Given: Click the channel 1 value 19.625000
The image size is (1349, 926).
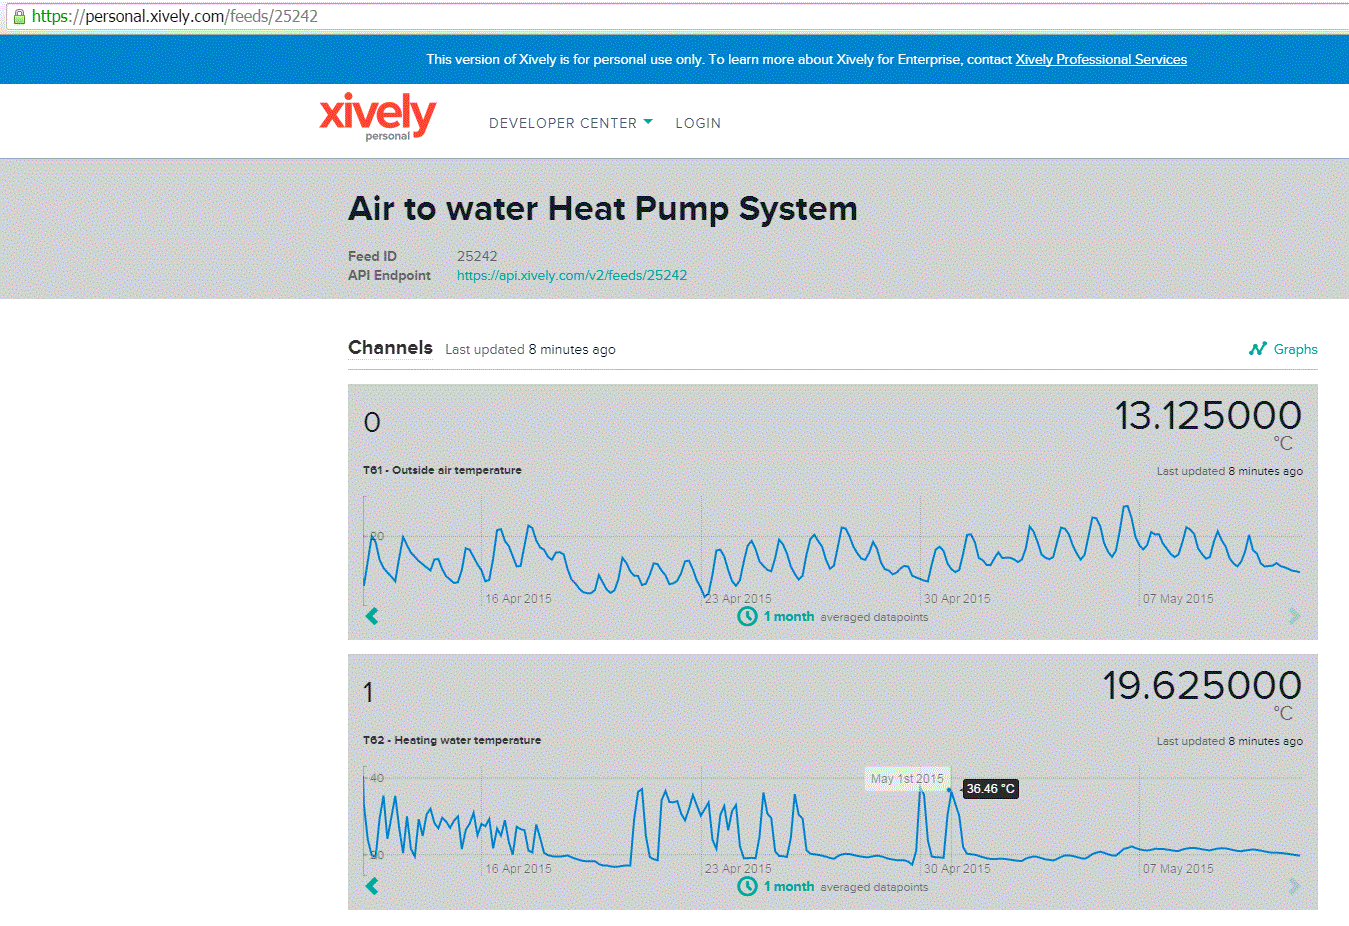Looking at the screenshot, I should [1201, 686].
